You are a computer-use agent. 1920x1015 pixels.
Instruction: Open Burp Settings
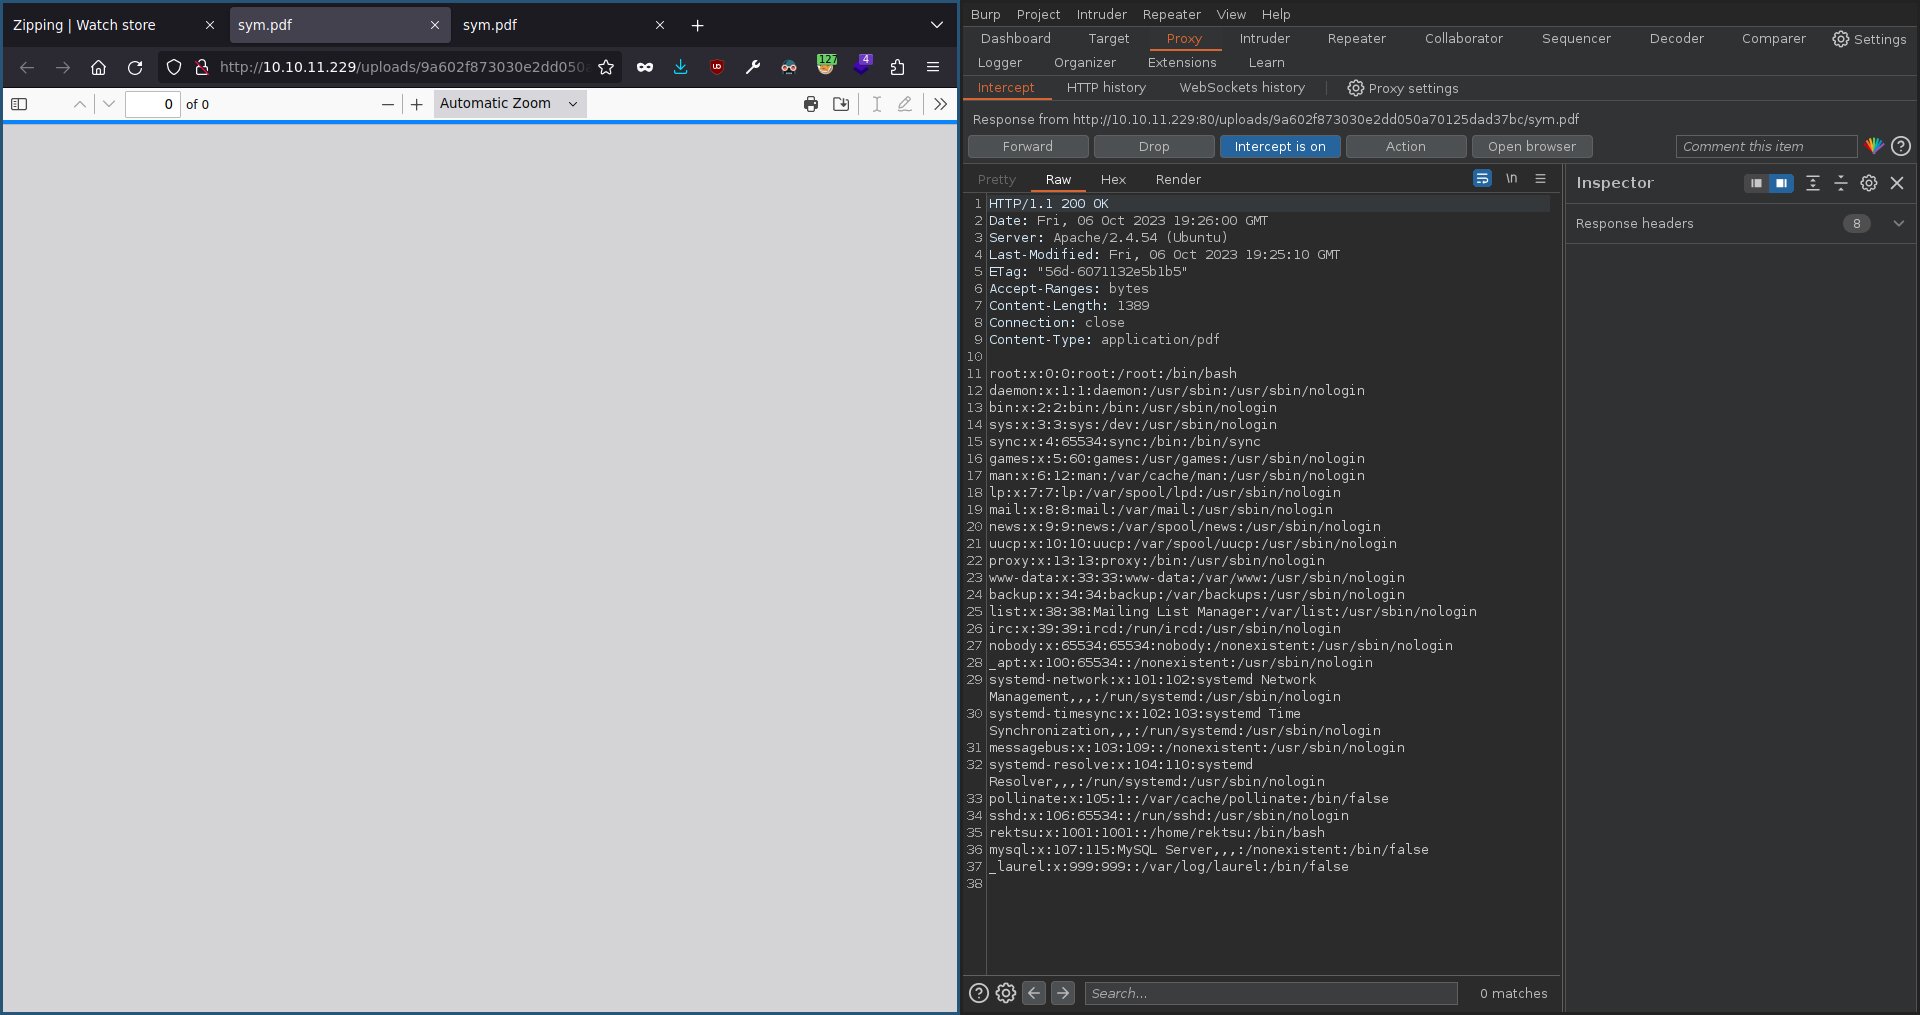click(1869, 39)
